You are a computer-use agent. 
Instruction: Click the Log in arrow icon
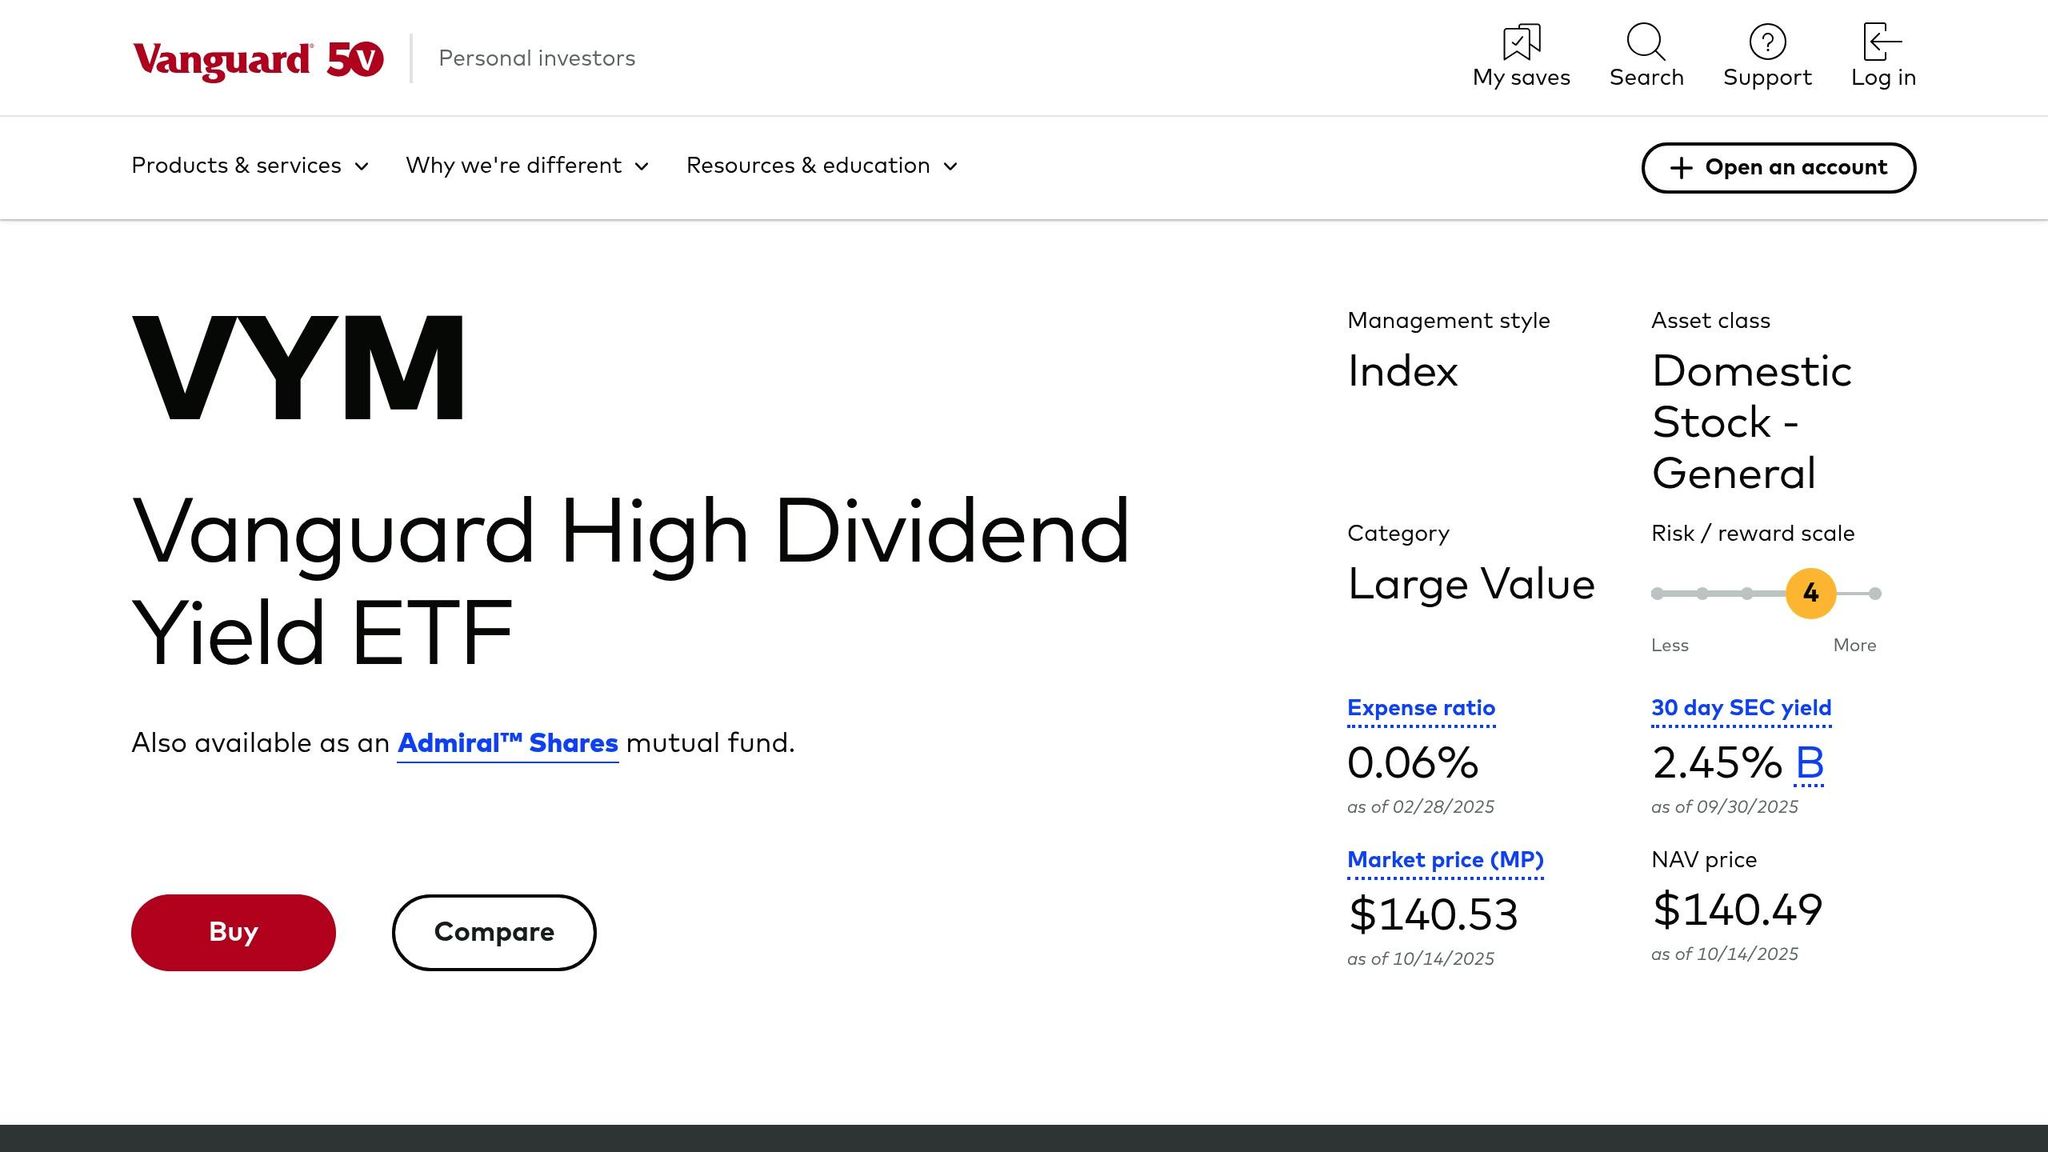[x=1883, y=42]
